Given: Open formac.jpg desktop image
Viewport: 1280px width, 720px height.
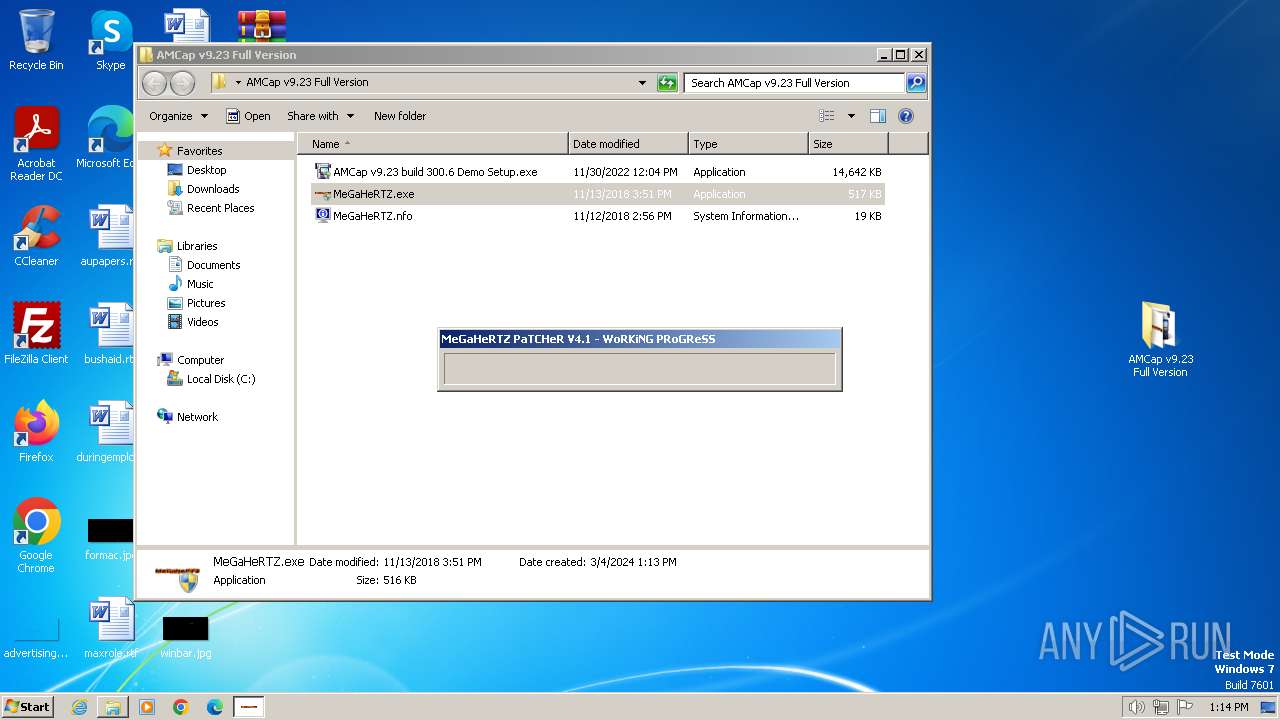Looking at the screenshot, I should pos(110,538).
